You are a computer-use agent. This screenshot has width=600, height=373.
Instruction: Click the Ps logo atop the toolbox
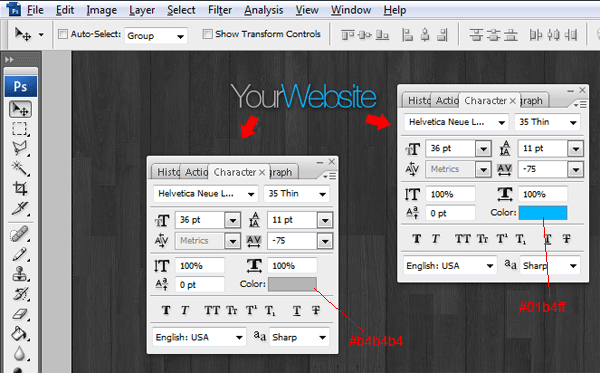(21, 86)
